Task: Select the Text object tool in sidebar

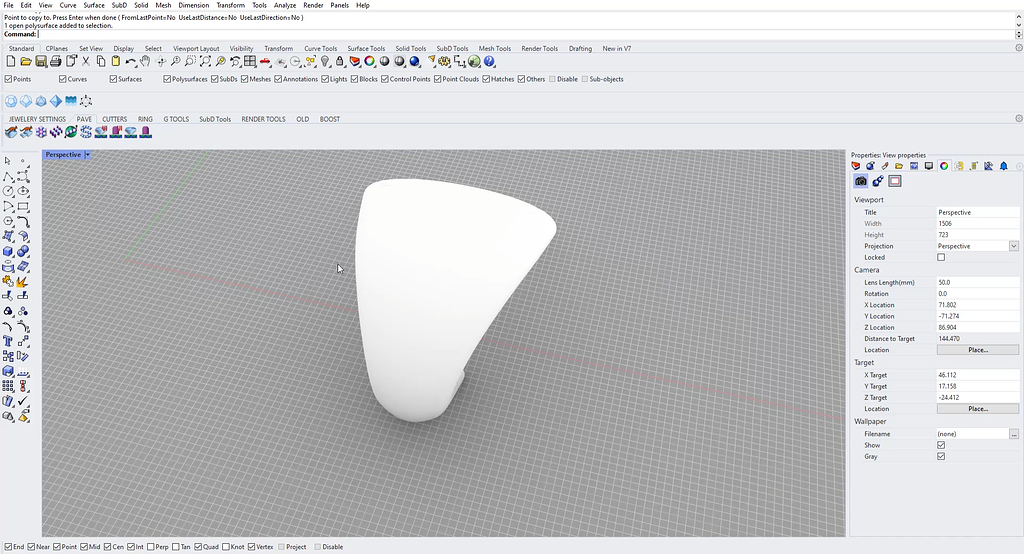Action: pos(8,341)
